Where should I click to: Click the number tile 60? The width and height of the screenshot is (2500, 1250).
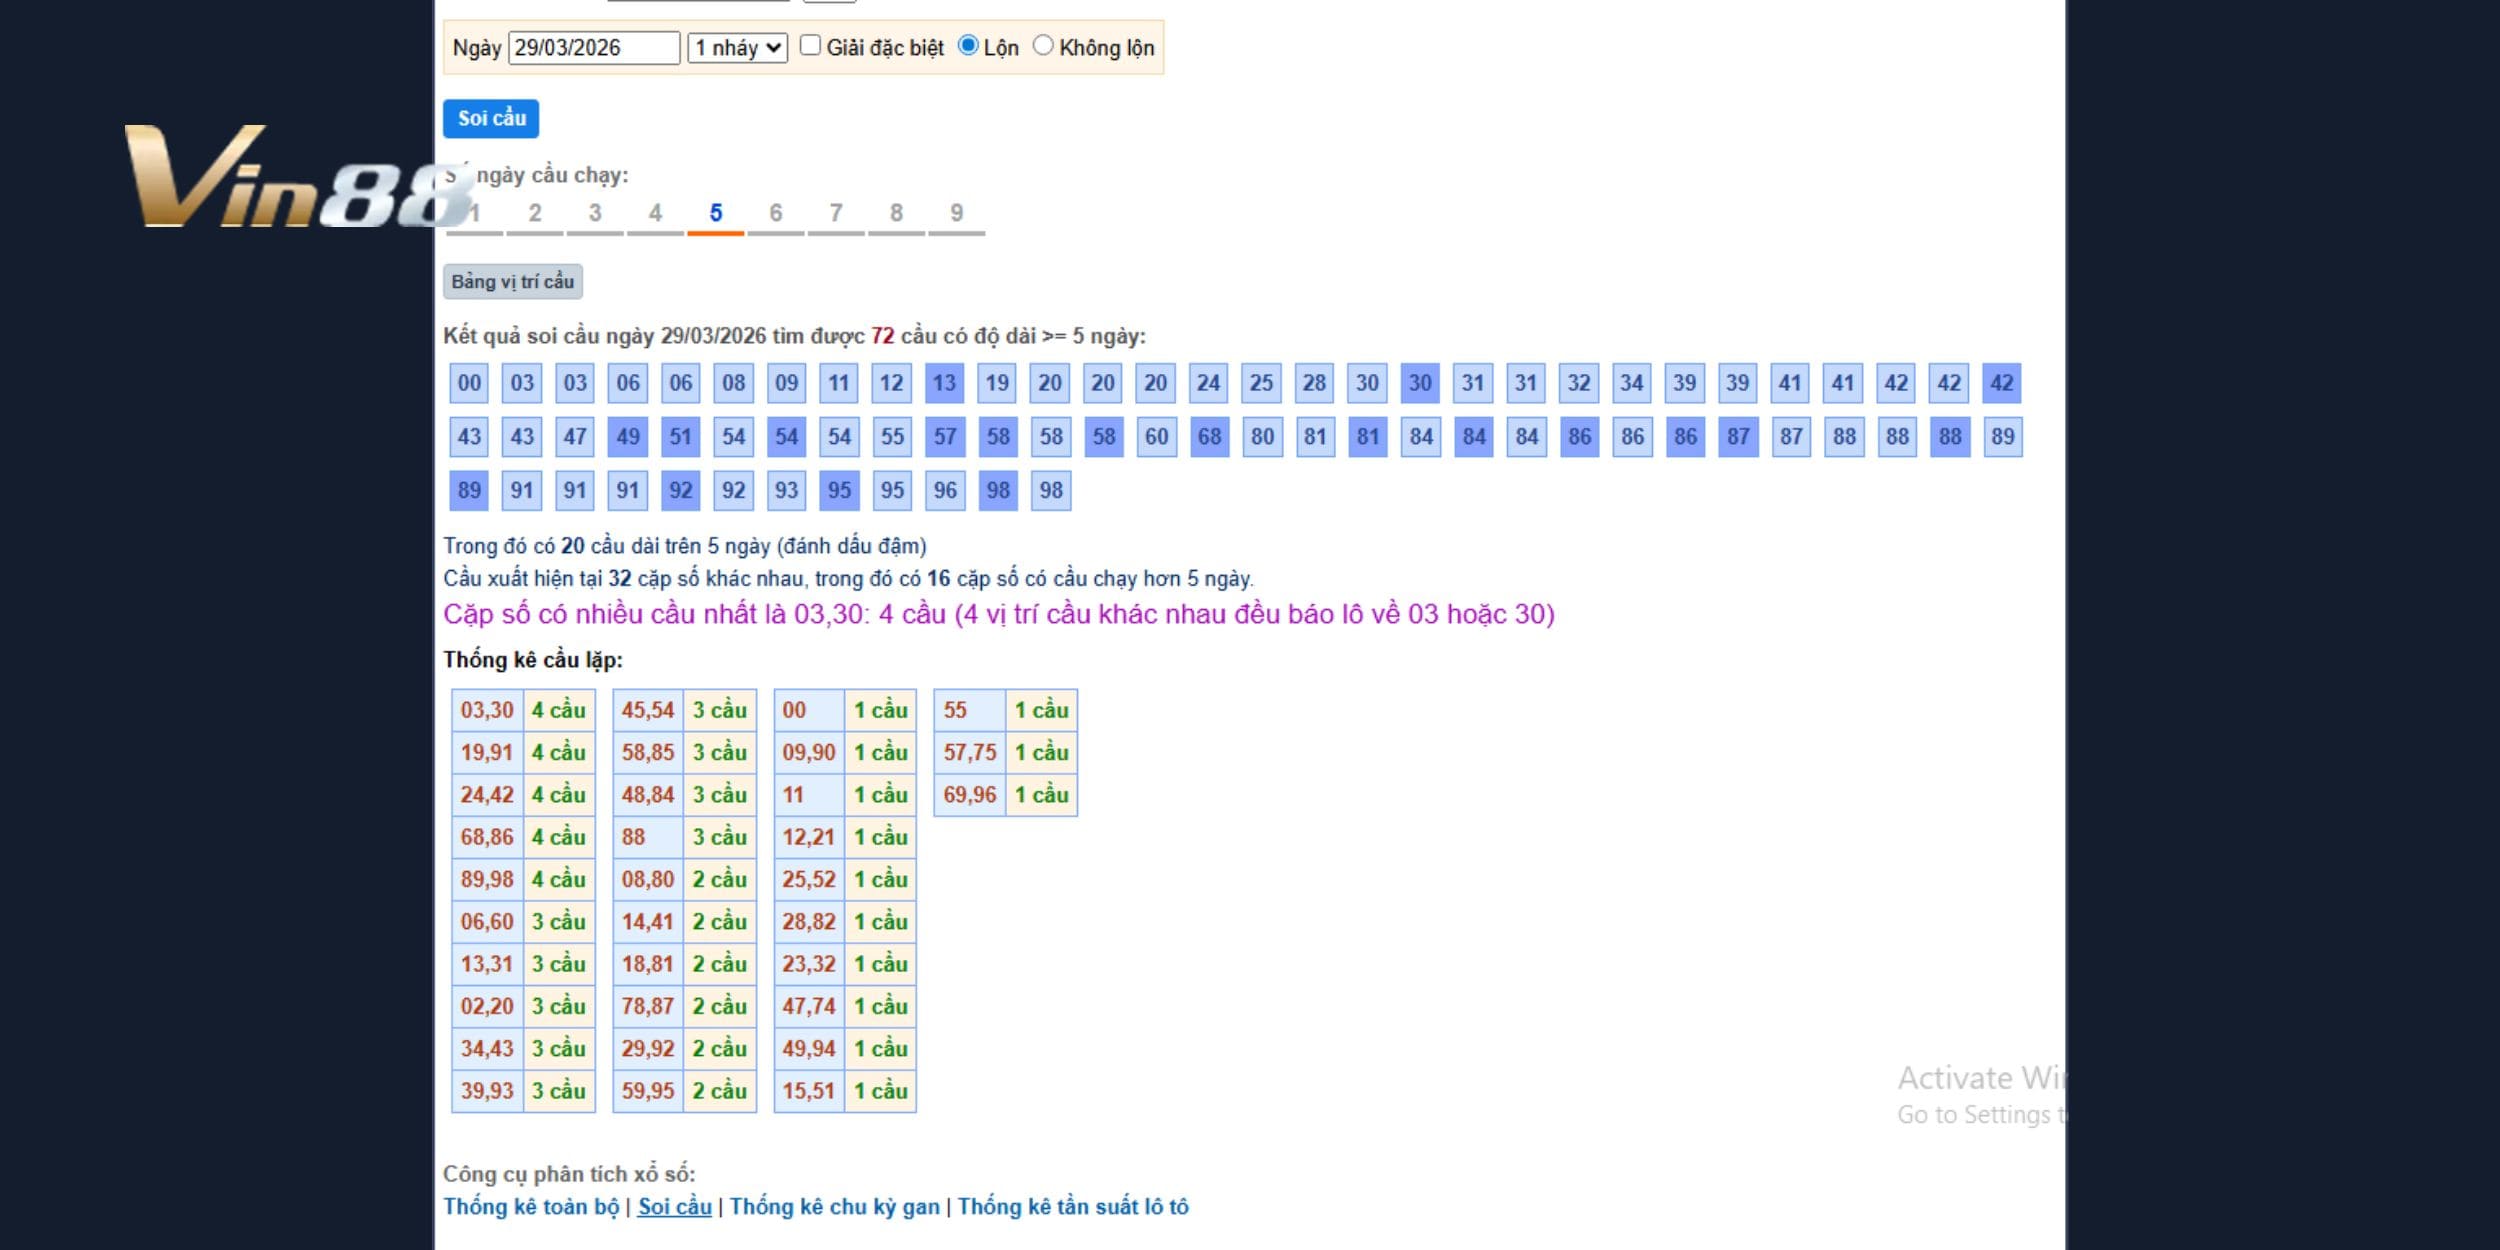tap(1157, 437)
